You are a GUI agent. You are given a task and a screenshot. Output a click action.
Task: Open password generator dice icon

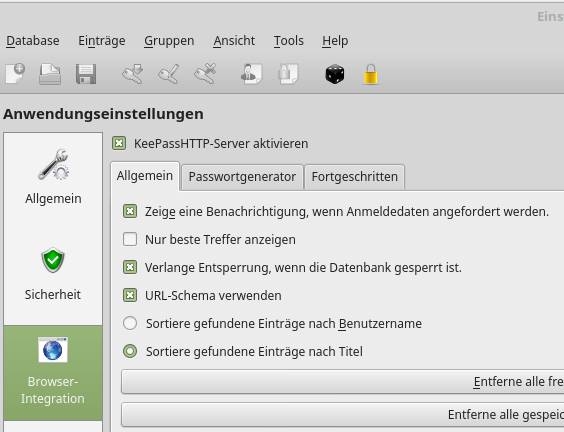tap(335, 74)
